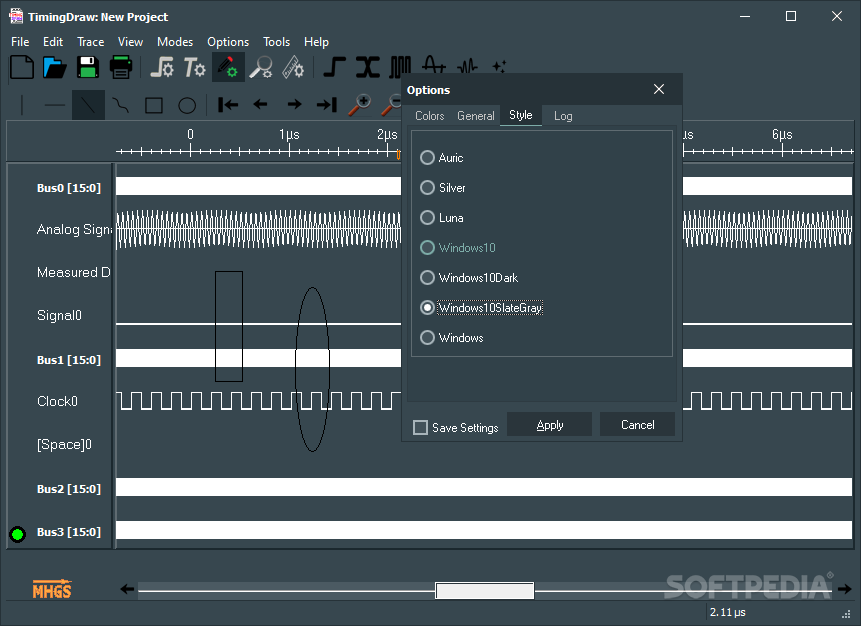Open the View menu
The image size is (861, 626).
(130, 42)
